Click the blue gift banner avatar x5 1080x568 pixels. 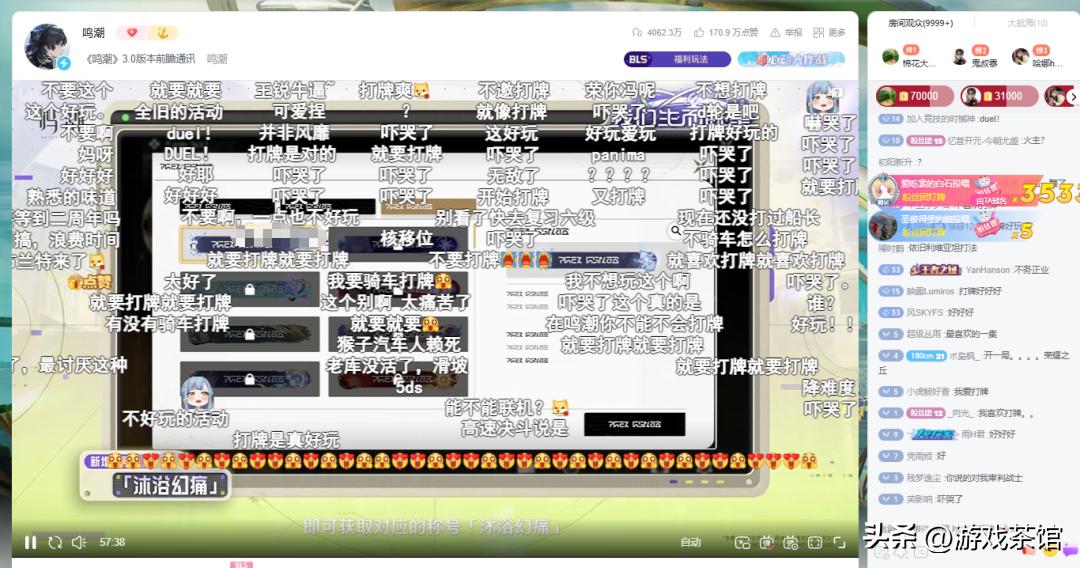pos(882,225)
